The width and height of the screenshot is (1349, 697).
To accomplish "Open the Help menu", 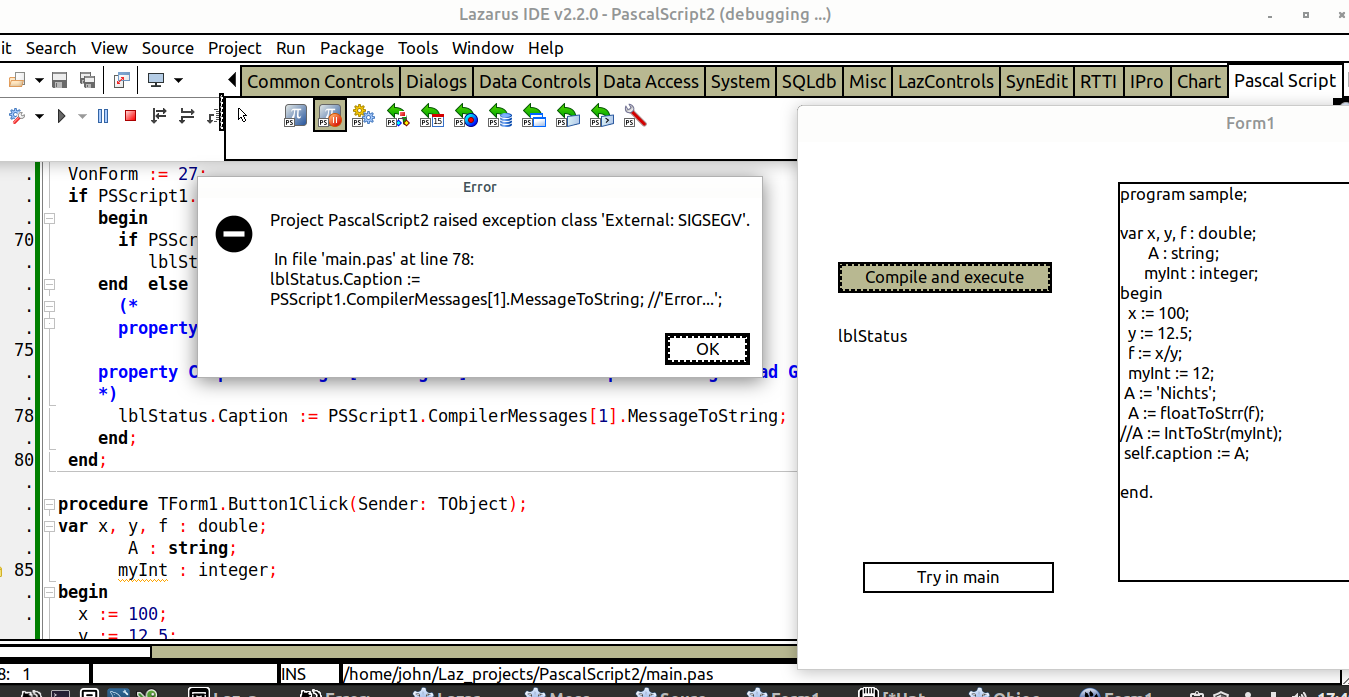I will (546, 48).
